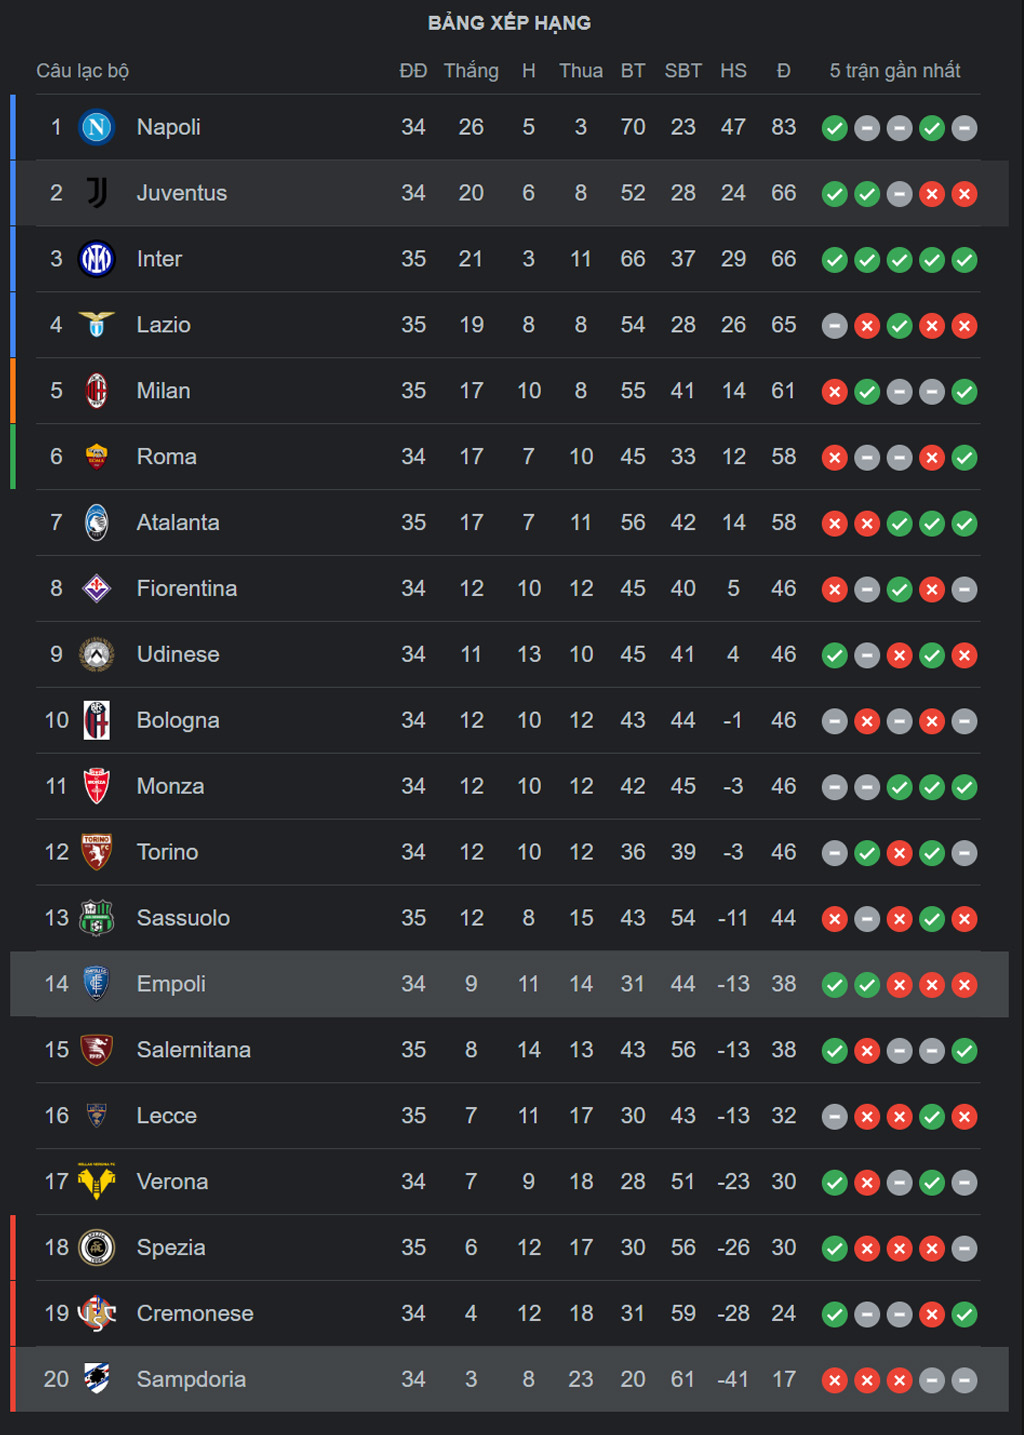Open the Atalanta team name link
1024x1435 pixels.
tap(178, 522)
